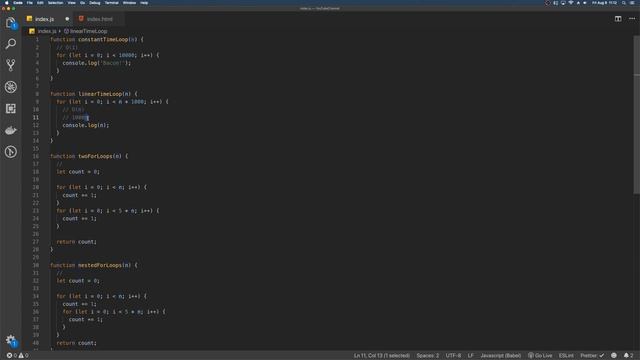This screenshot has height=360, width=640.
Task: Click the Prettier status item
Action: tap(592, 356)
